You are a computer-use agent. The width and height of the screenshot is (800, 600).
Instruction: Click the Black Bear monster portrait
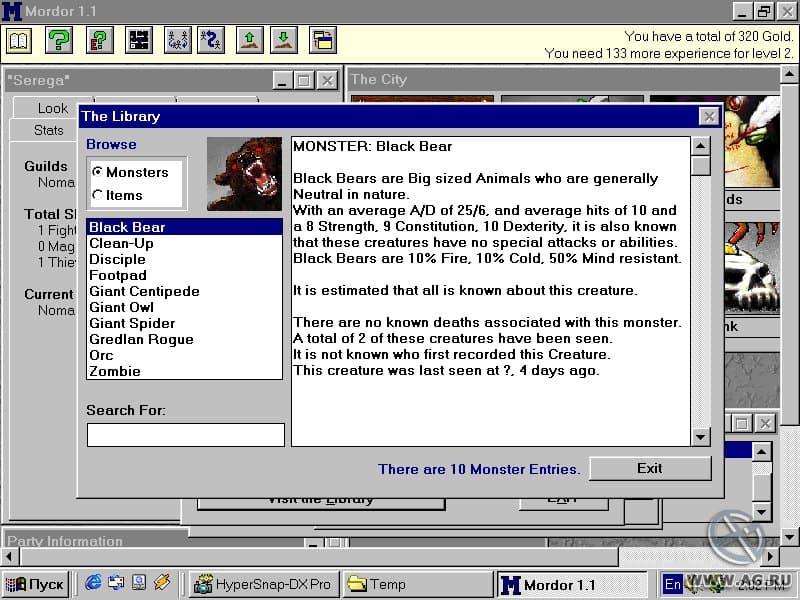click(x=244, y=174)
